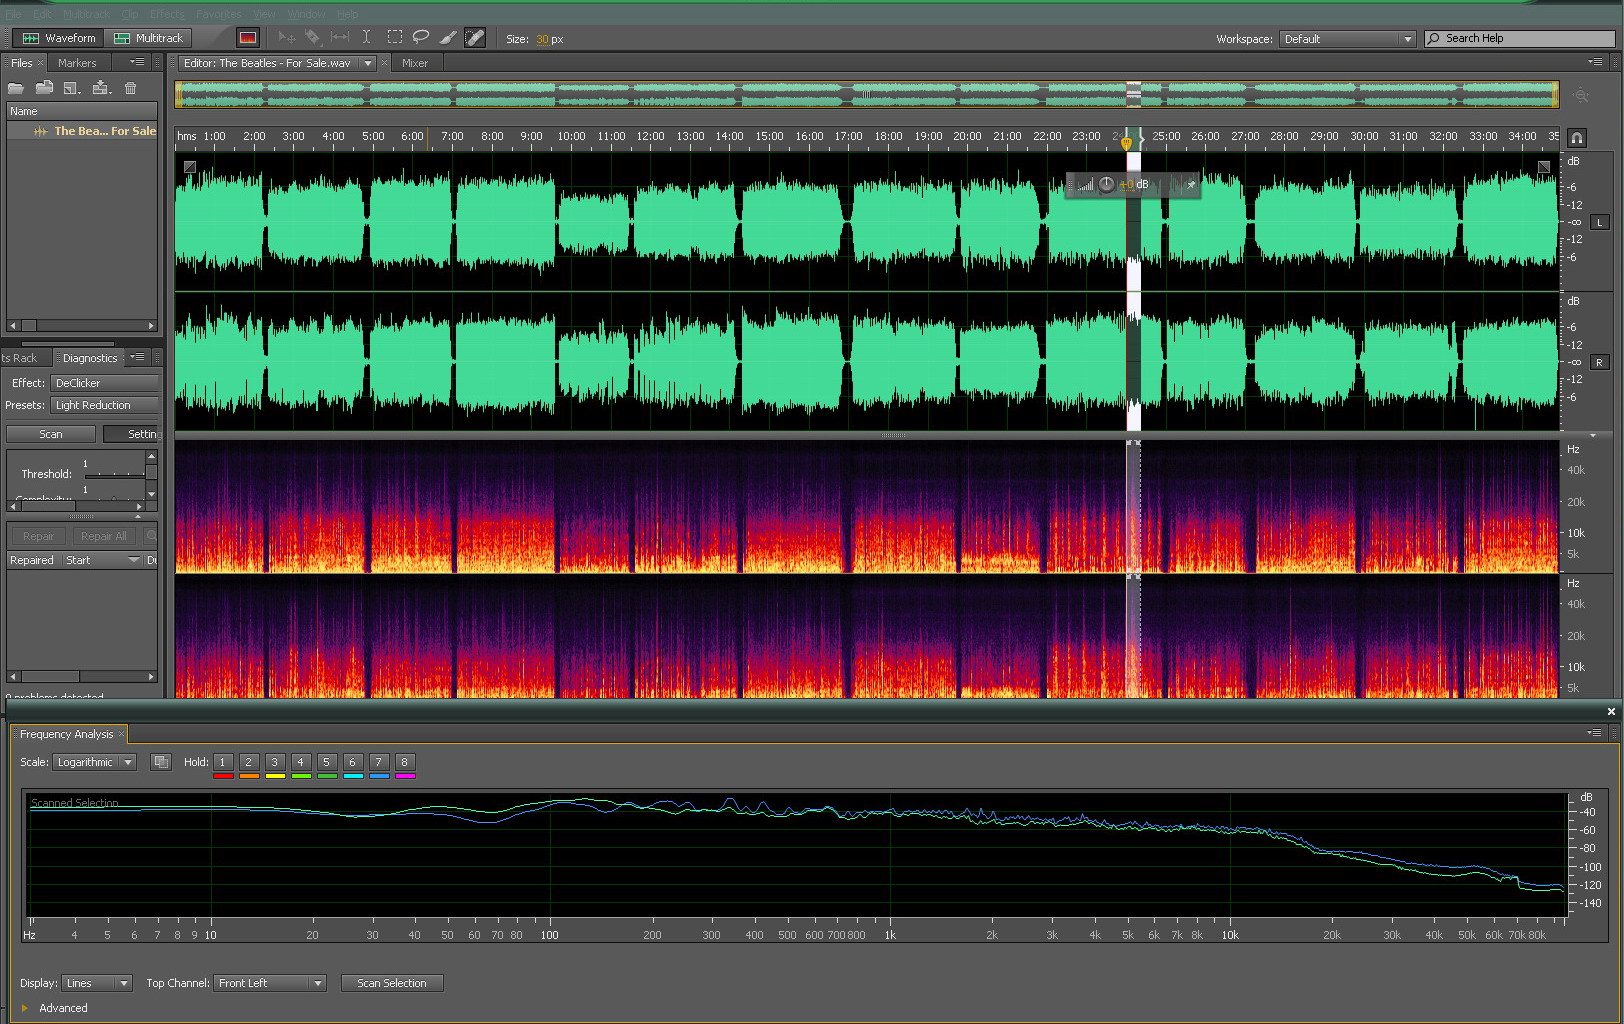Click the headphones icon beside the timeline
Image resolution: width=1624 pixels, height=1024 pixels.
click(x=1577, y=138)
